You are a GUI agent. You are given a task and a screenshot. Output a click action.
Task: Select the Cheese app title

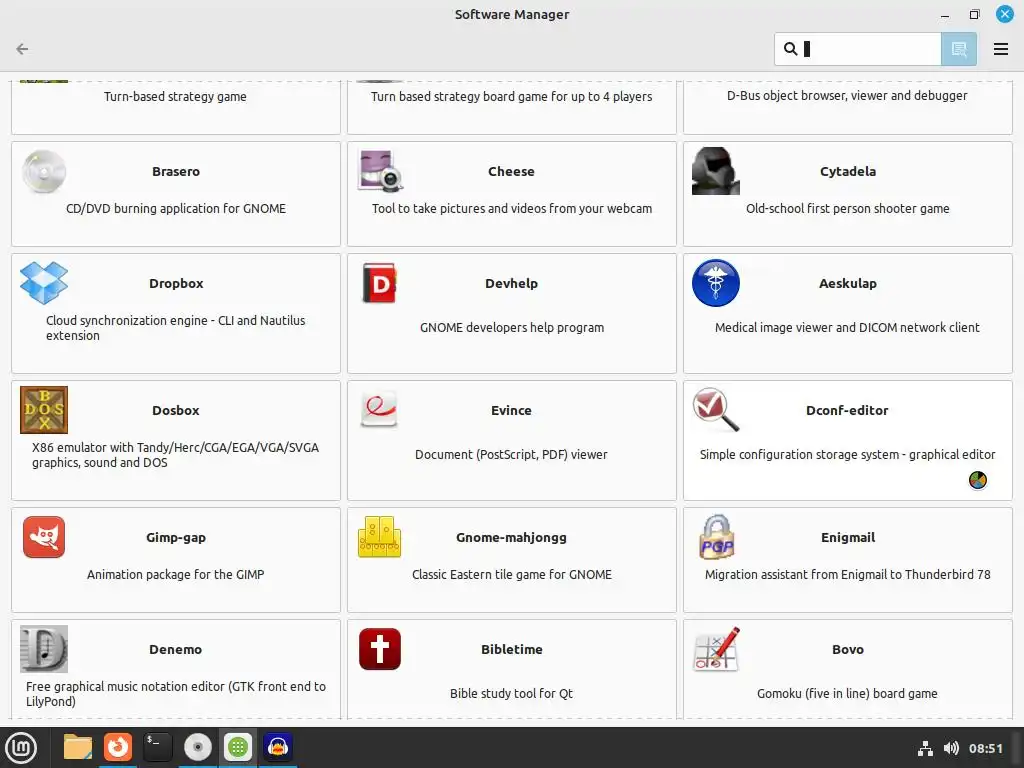tap(511, 172)
